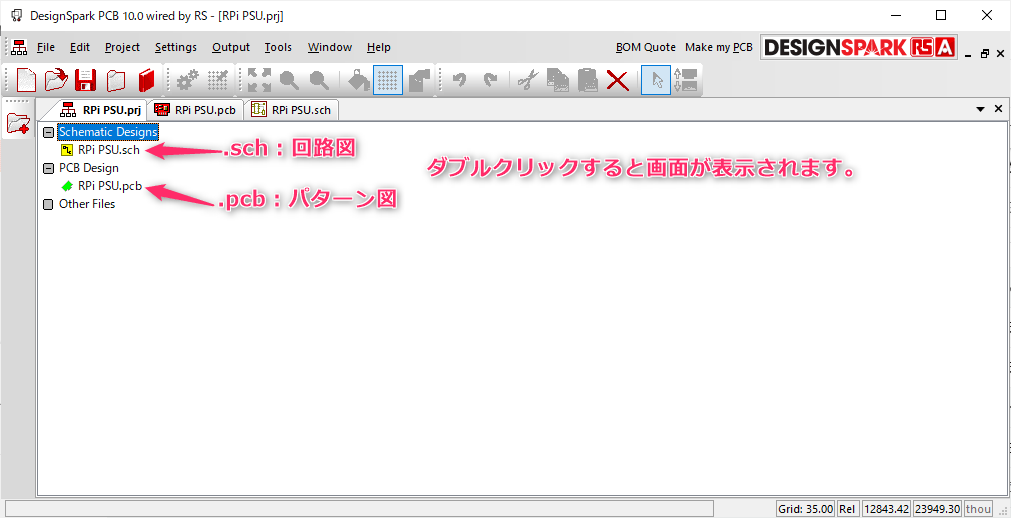The height and width of the screenshot is (518, 1011).
Task: Open the Settings menu
Action: [176, 47]
